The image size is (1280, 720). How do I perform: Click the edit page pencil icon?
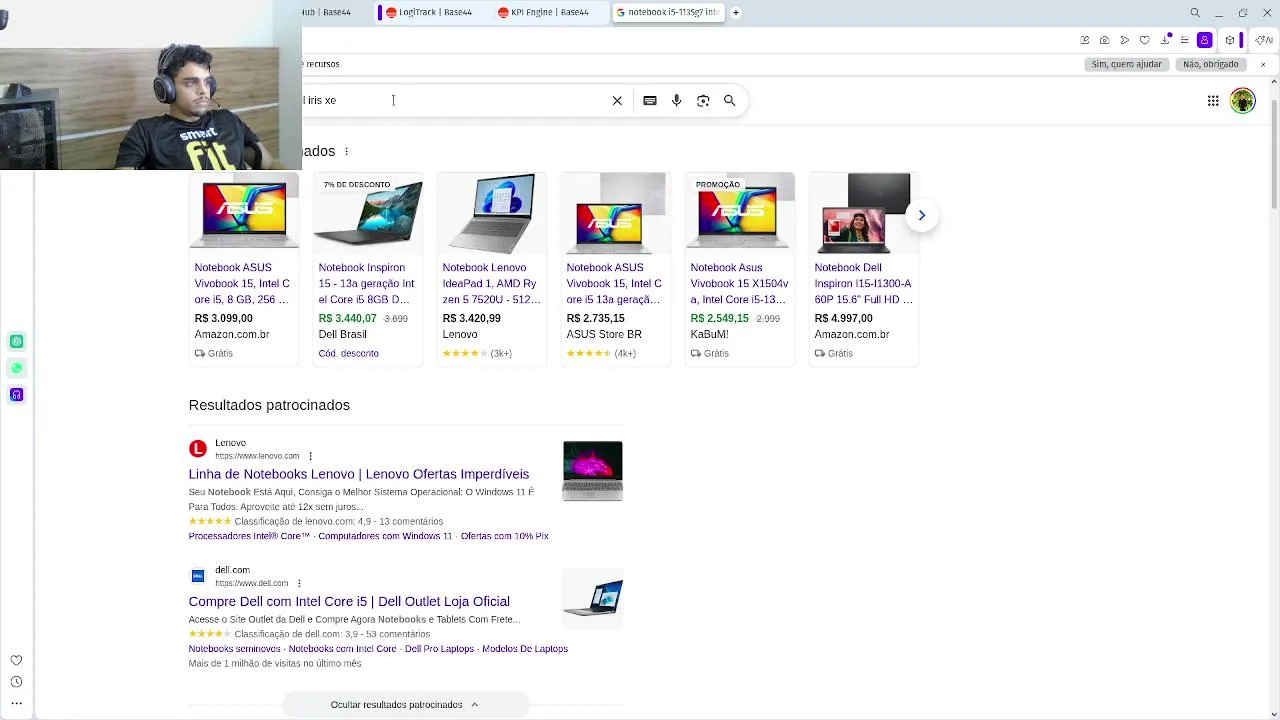1085,40
